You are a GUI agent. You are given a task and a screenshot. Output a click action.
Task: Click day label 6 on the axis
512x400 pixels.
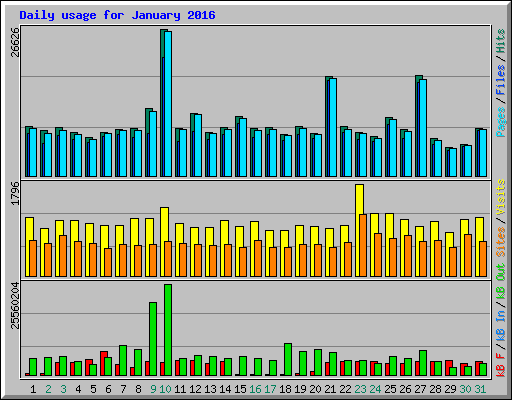[x=108, y=389]
